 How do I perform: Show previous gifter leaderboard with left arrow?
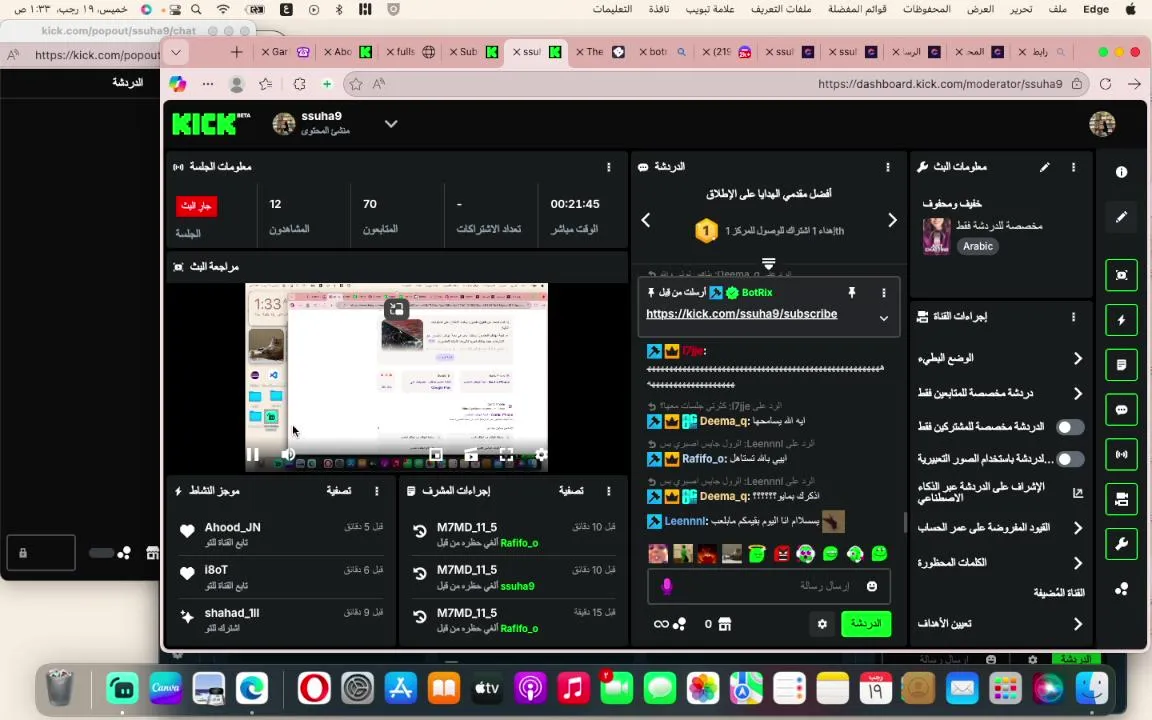[646, 220]
